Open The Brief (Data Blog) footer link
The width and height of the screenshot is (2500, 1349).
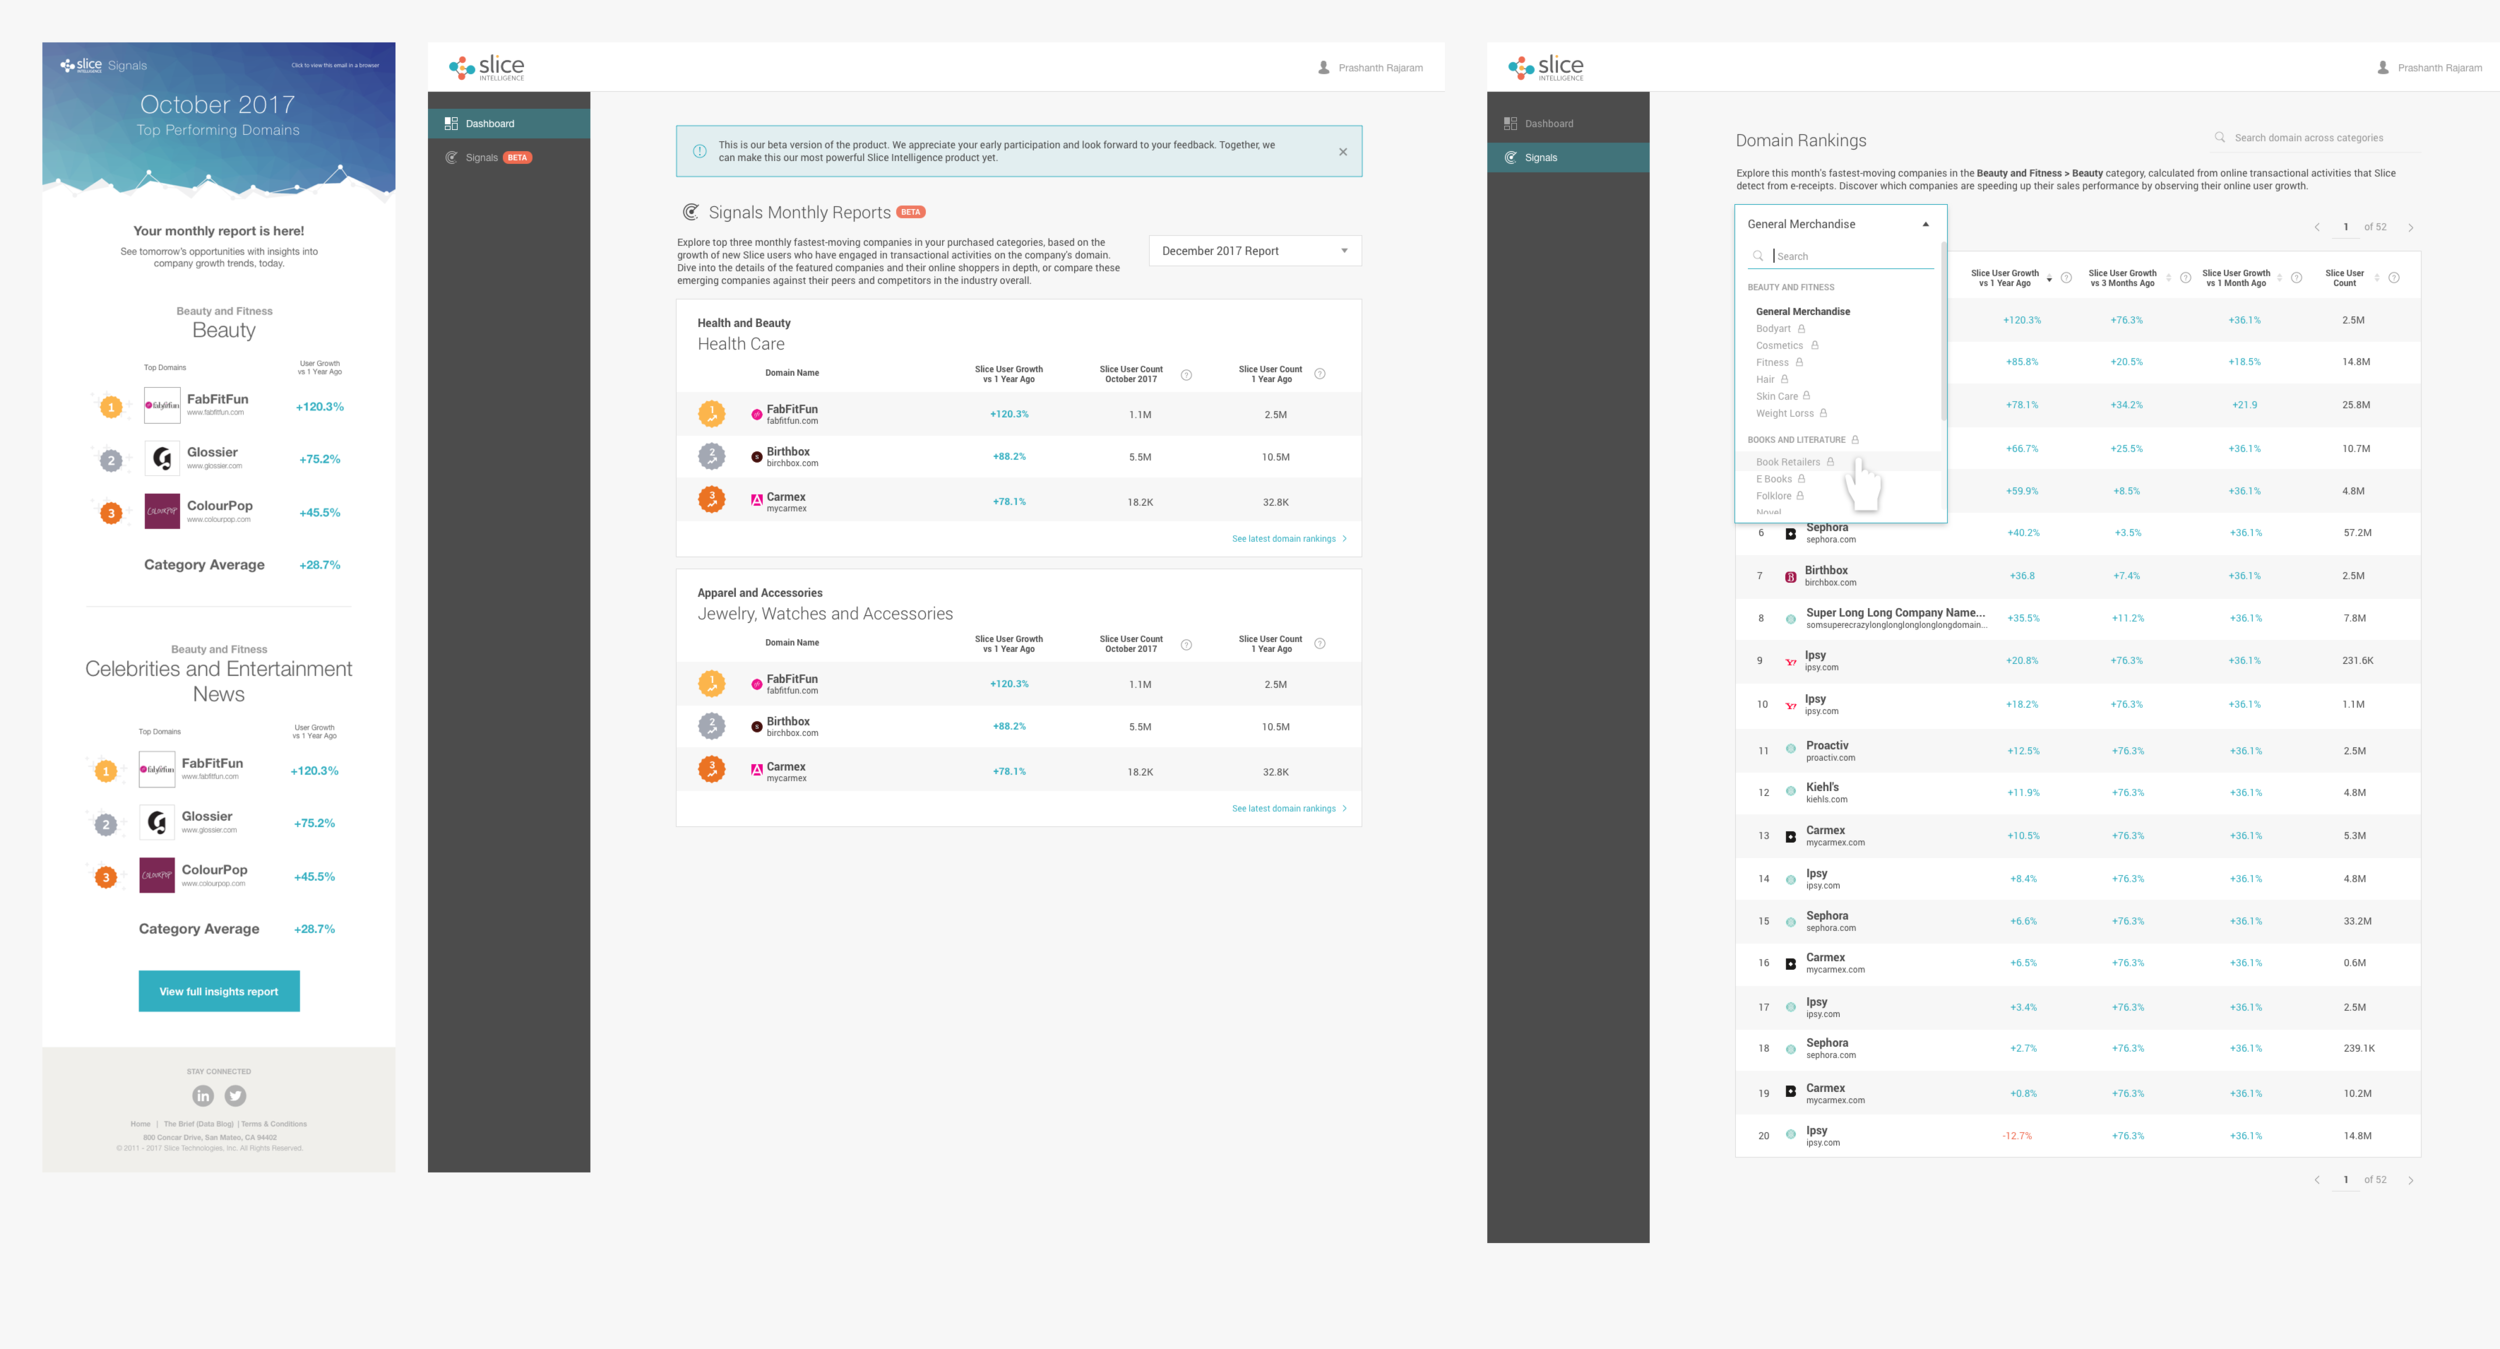198,1124
